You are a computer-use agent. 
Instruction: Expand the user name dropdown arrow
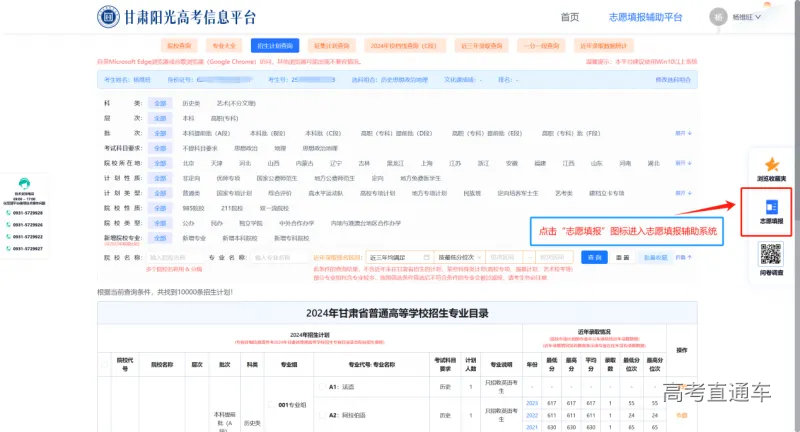pos(758,17)
